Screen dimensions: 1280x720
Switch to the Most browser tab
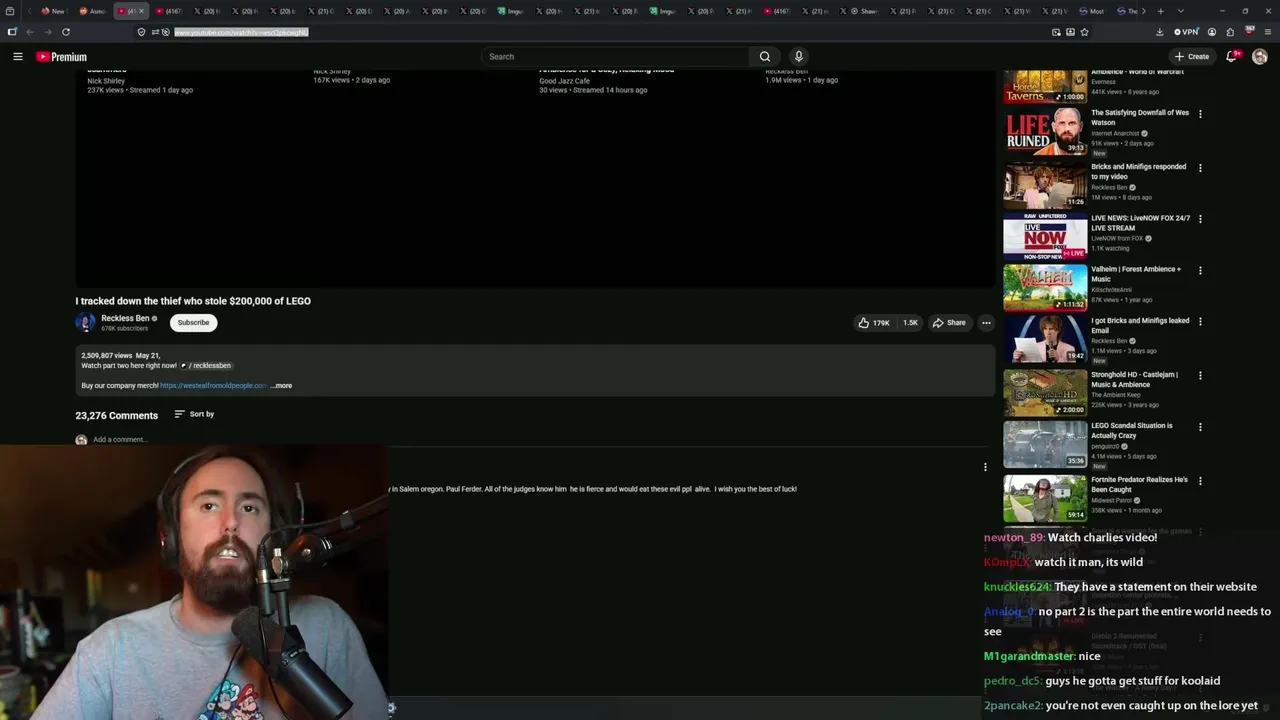click(x=1092, y=11)
